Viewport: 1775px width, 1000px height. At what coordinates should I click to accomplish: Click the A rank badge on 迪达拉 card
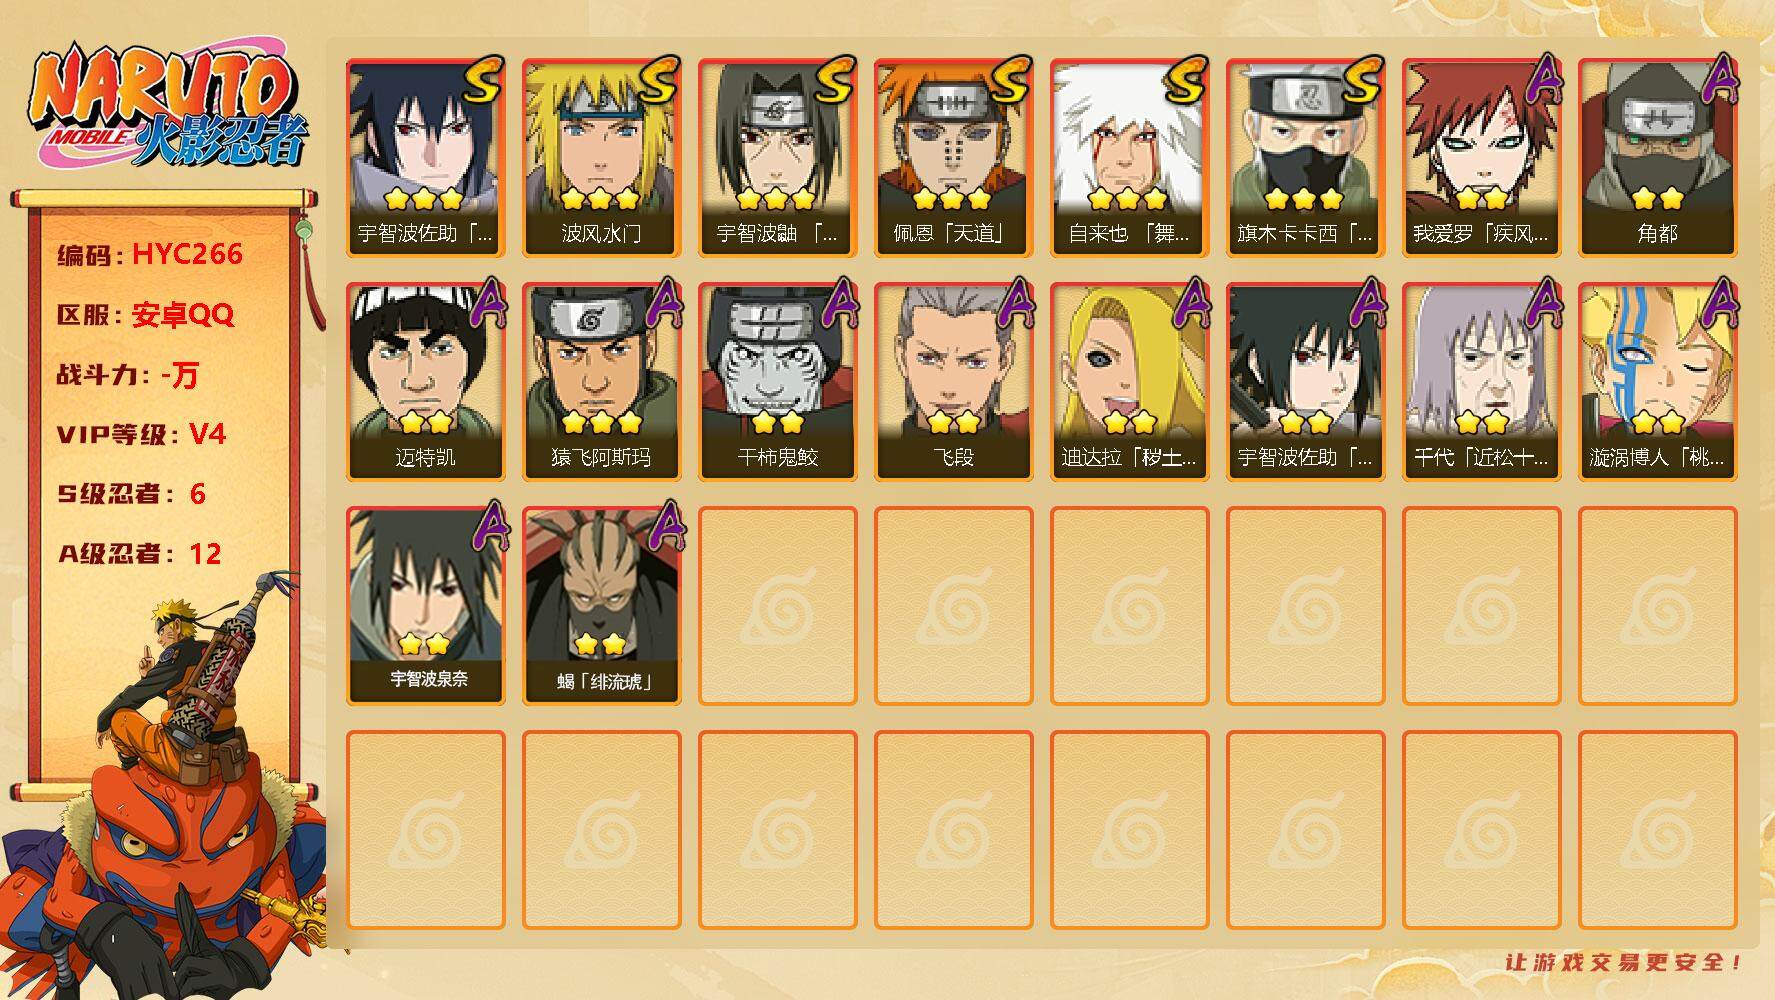coord(1189,303)
